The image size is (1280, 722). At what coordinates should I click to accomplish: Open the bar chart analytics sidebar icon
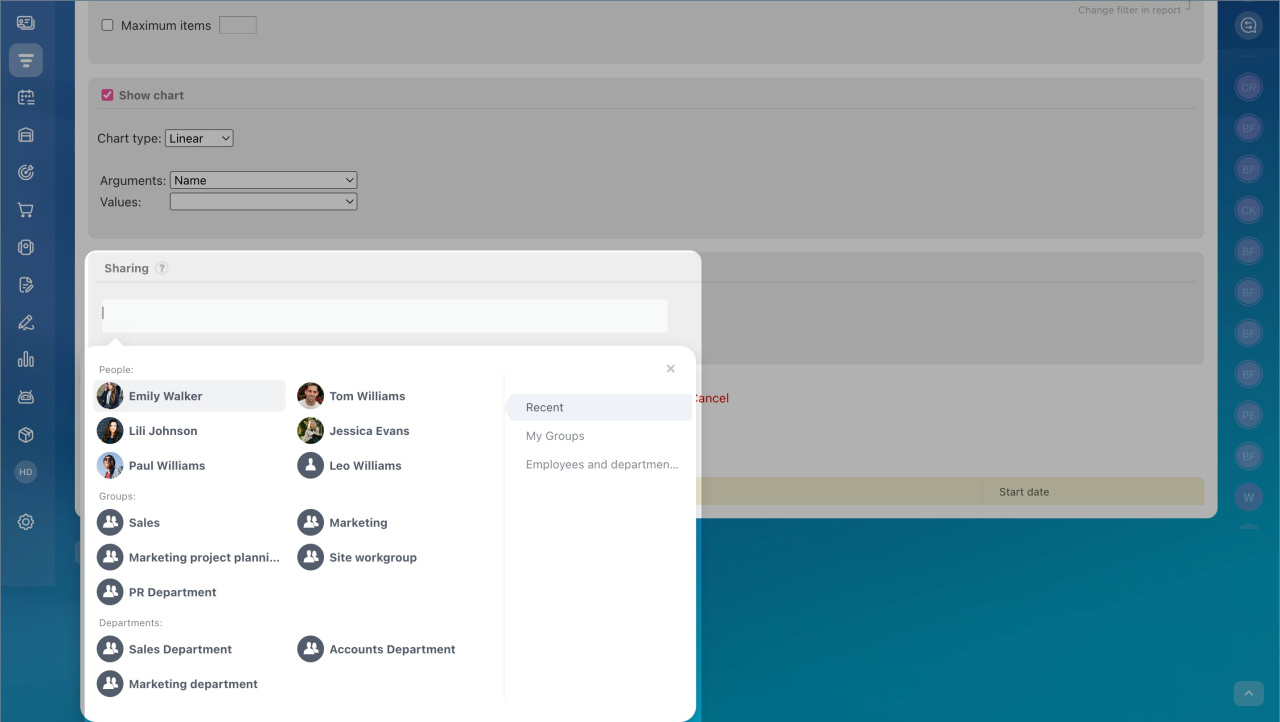26,360
